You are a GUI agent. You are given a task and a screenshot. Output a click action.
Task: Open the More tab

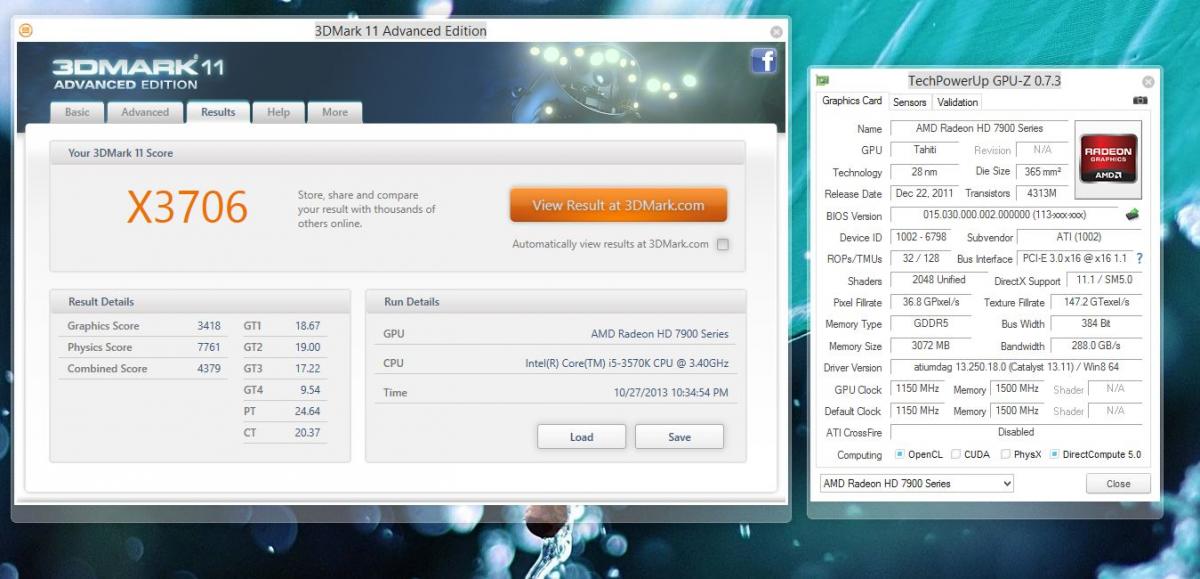(335, 112)
